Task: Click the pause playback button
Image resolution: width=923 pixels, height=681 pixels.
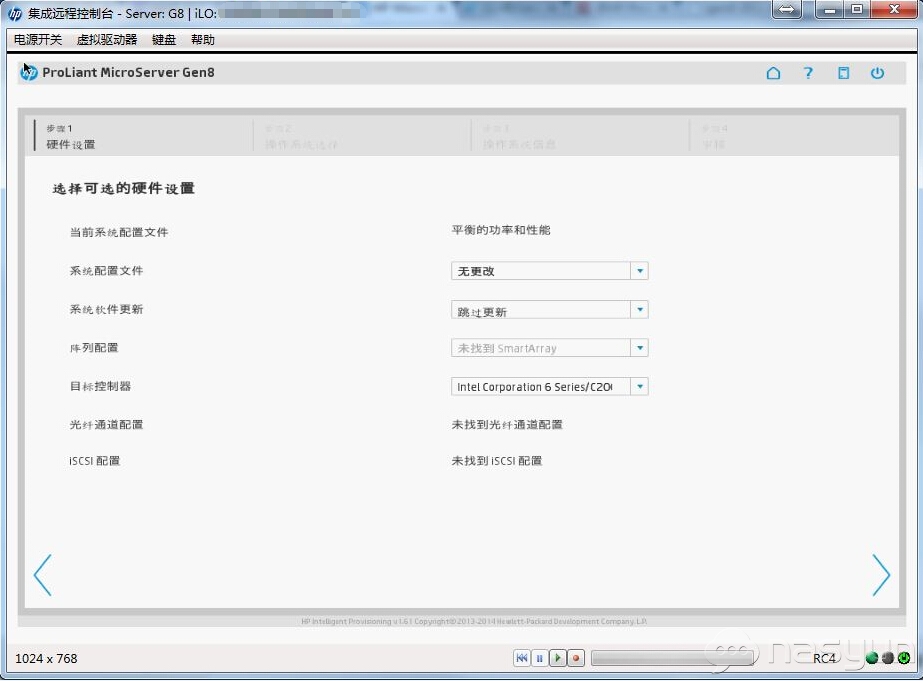Action: (x=539, y=658)
